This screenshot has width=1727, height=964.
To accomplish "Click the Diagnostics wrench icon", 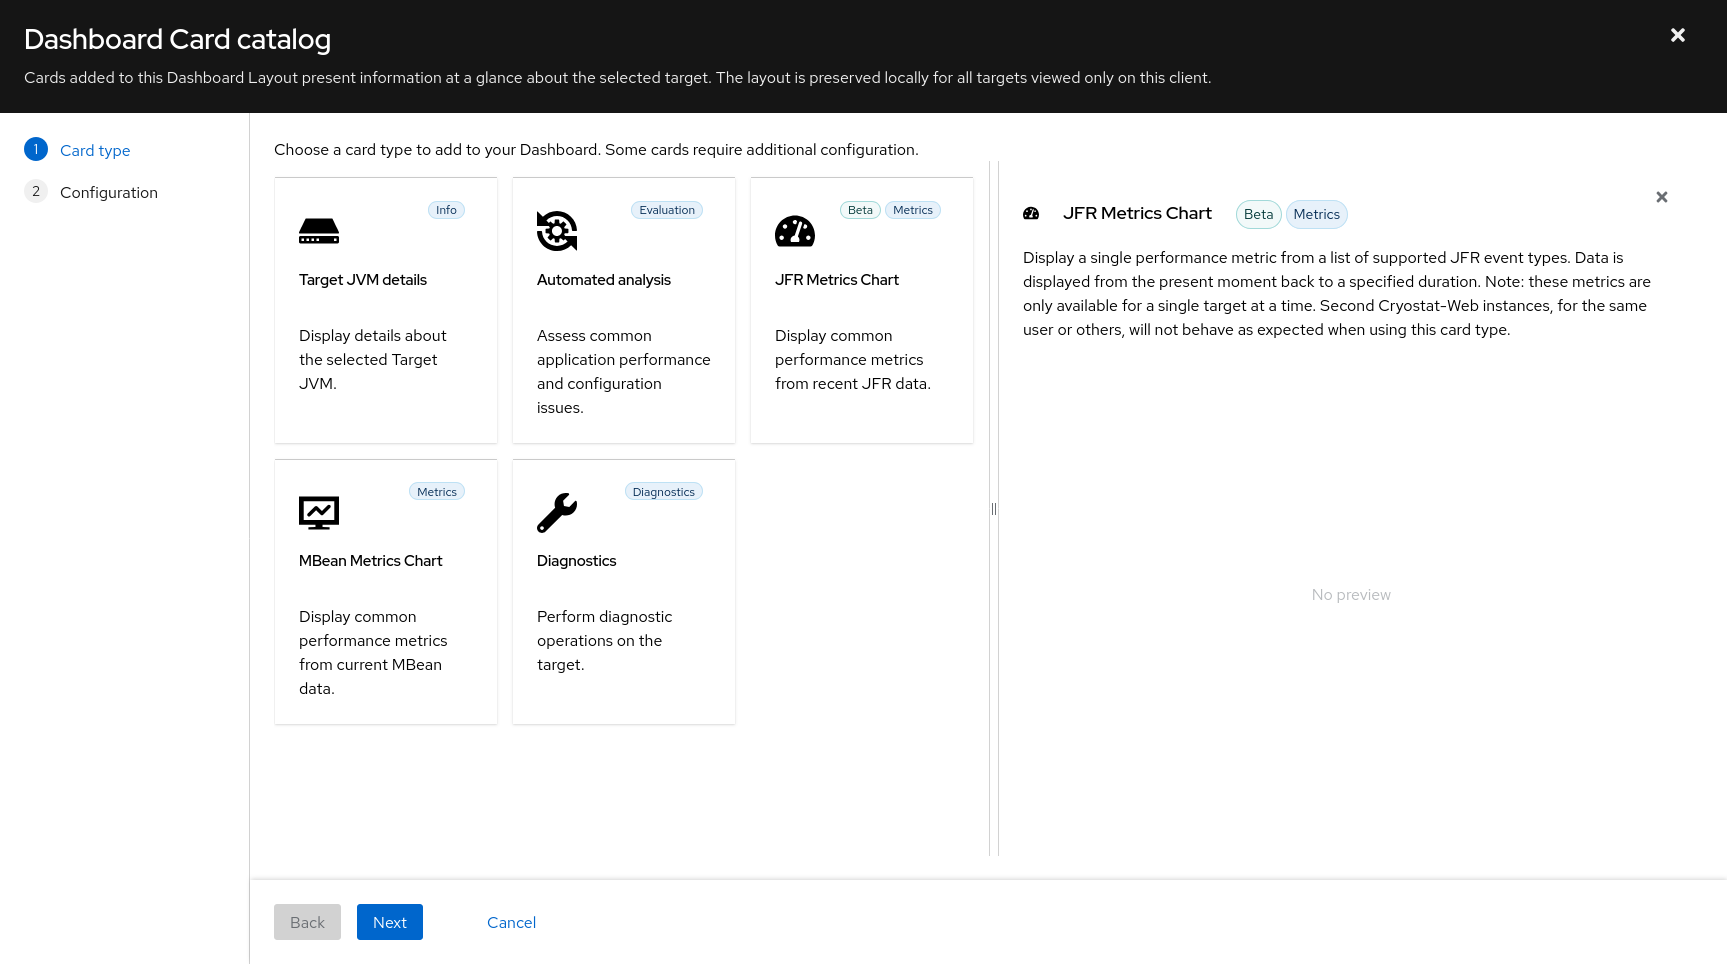I will click(557, 513).
